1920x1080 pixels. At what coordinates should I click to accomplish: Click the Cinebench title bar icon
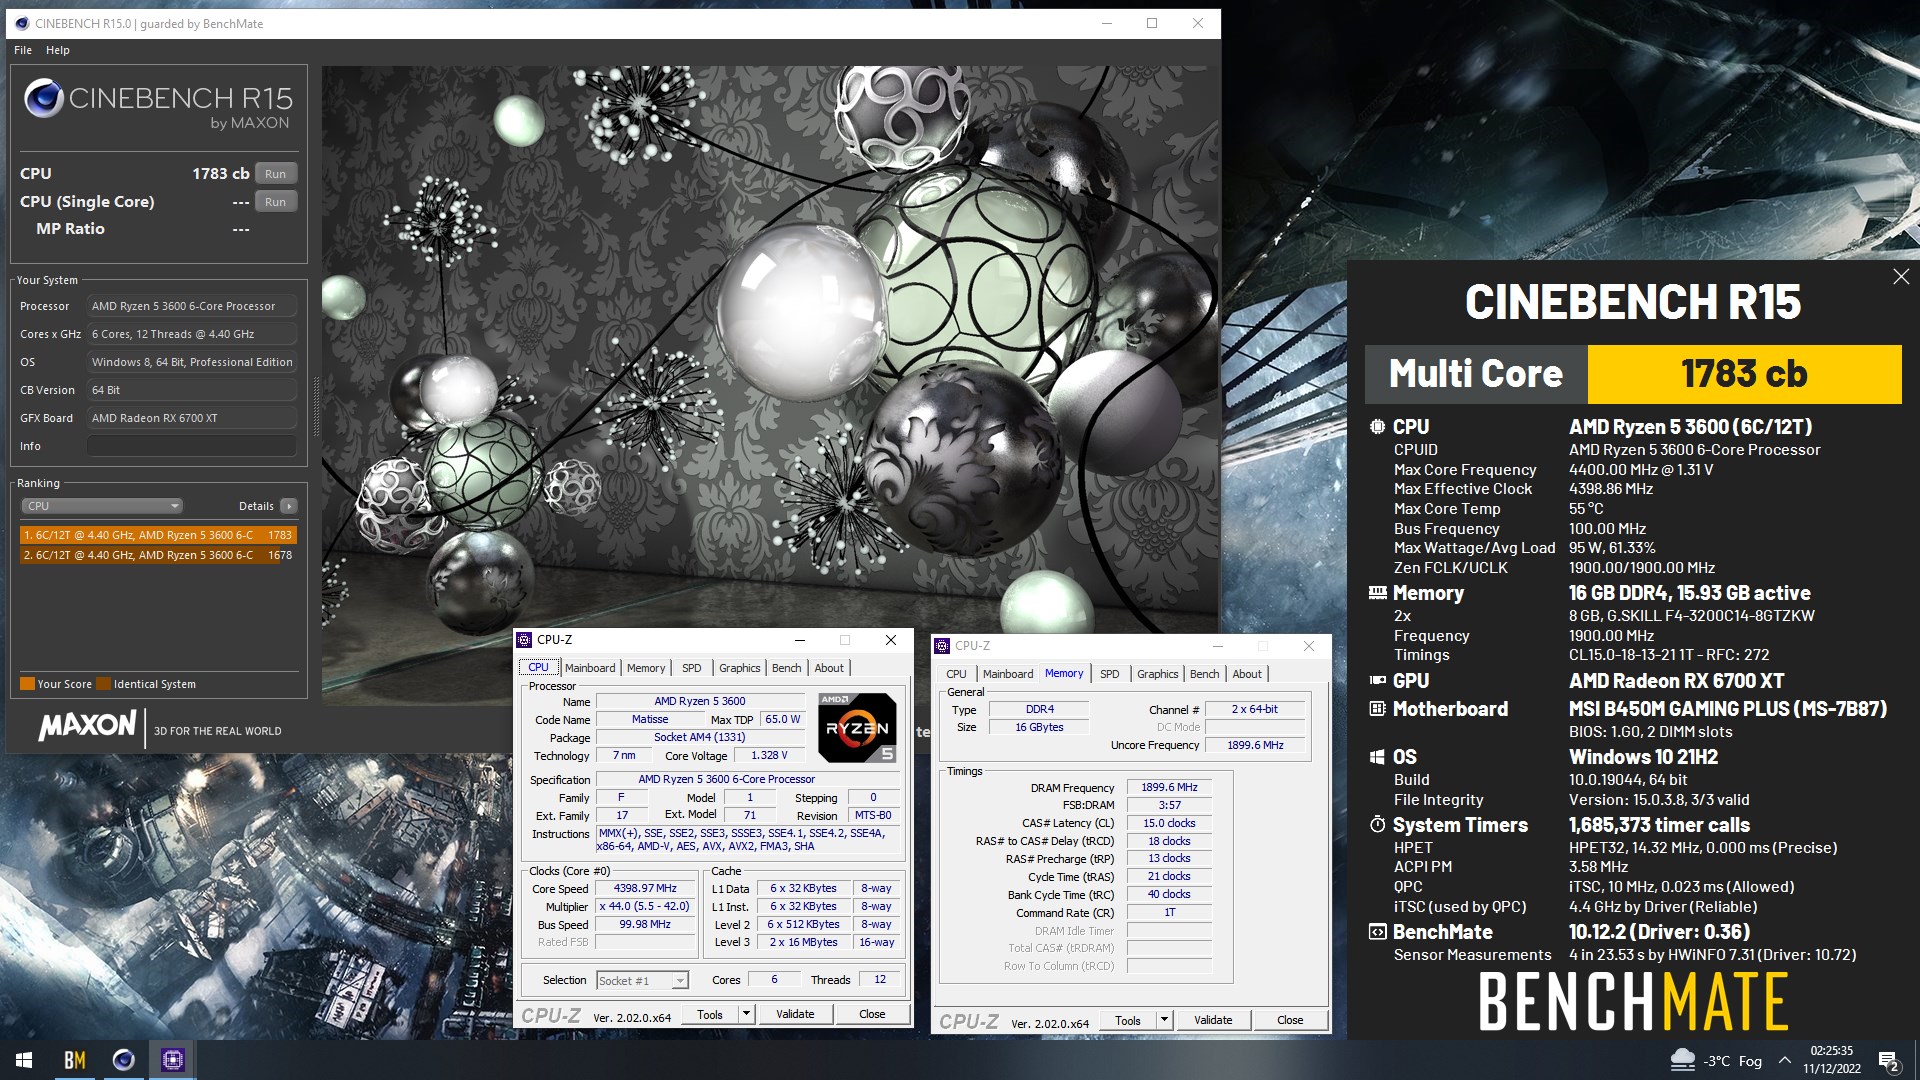click(x=22, y=23)
